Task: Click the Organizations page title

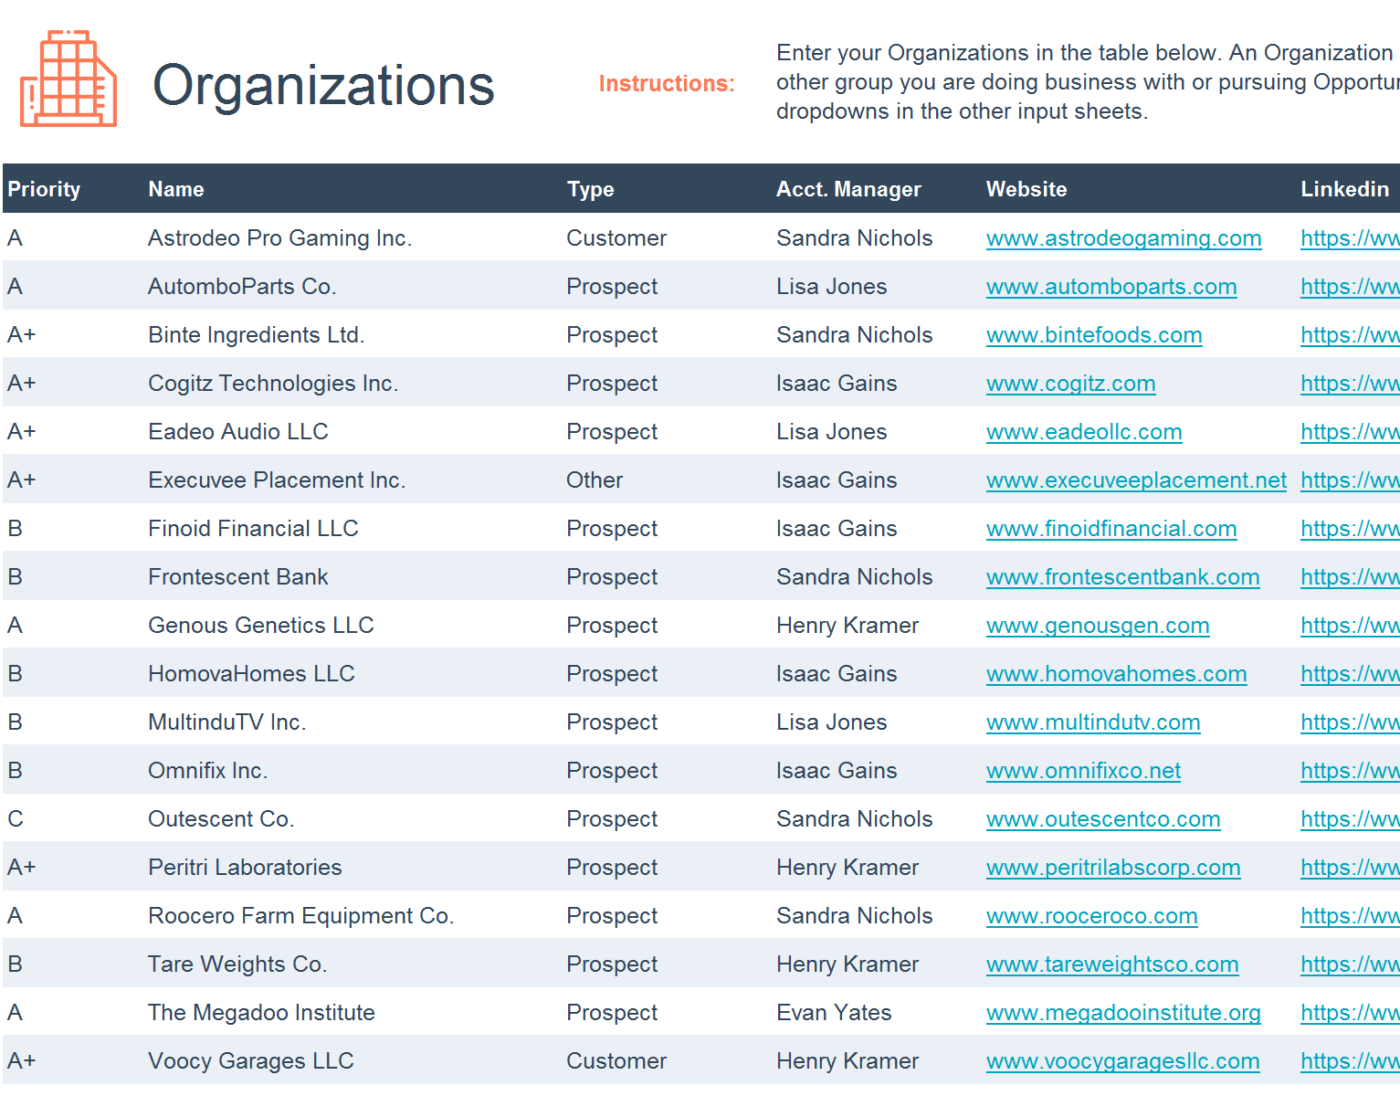Action: pos(323,86)
